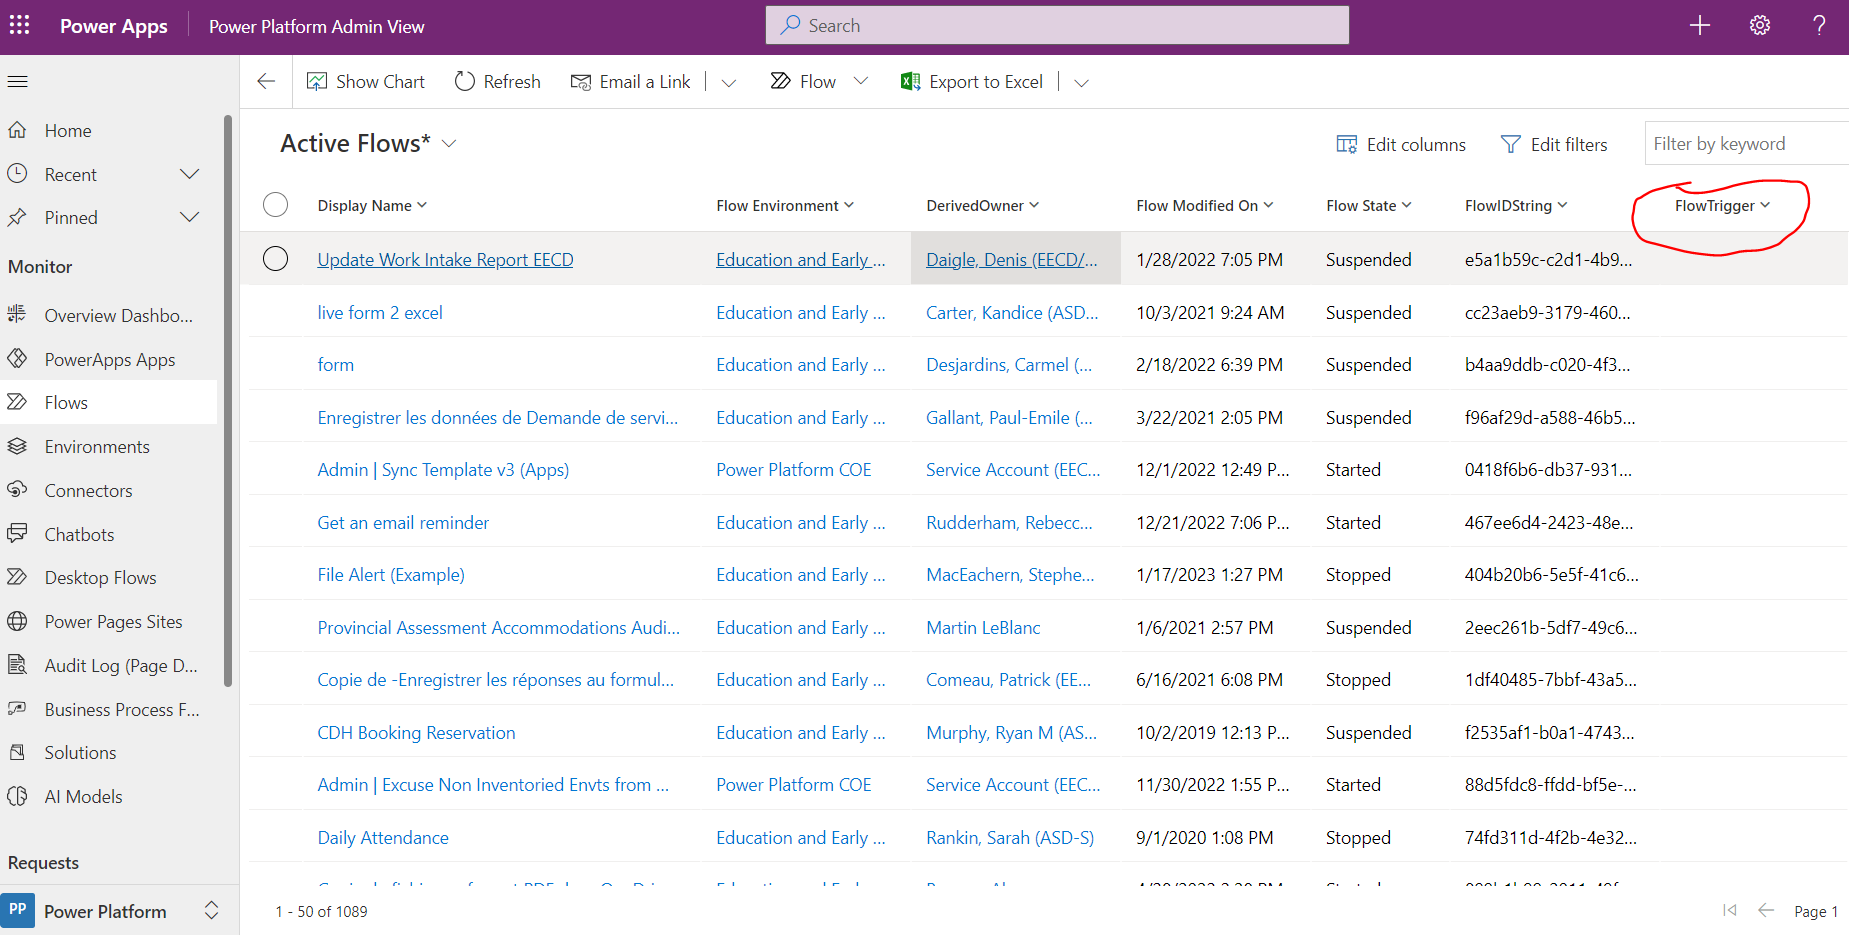Click the Refresh icon
Screen dimensions: 1849x935
pyautogui.click(x=464, y=81)
